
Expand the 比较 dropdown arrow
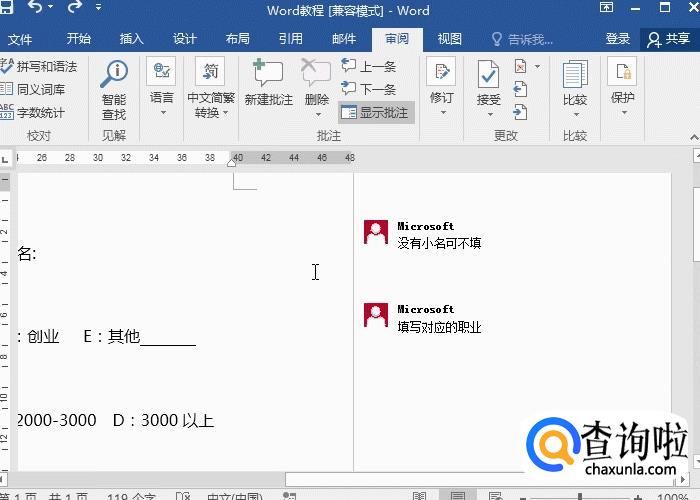(x=576, y=115)
